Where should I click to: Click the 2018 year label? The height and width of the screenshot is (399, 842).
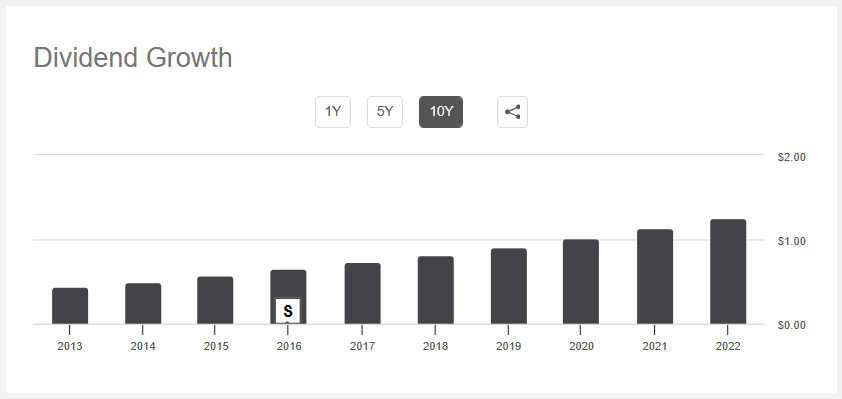tap(435, 346)
